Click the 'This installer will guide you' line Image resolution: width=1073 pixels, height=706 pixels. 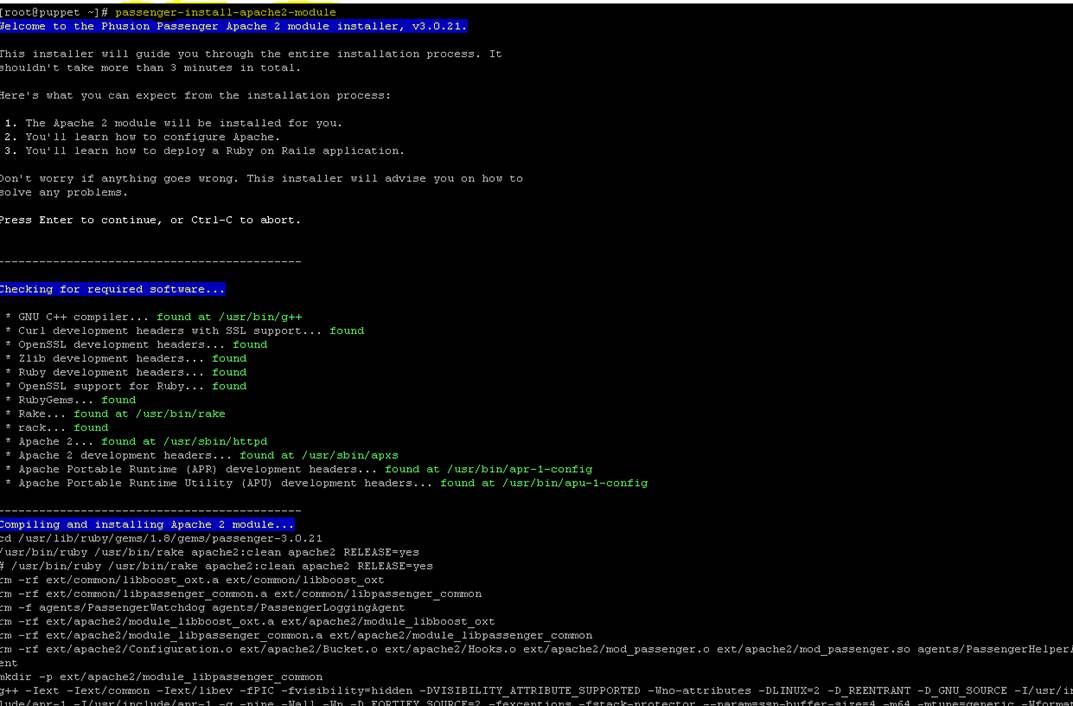point(250,53)
